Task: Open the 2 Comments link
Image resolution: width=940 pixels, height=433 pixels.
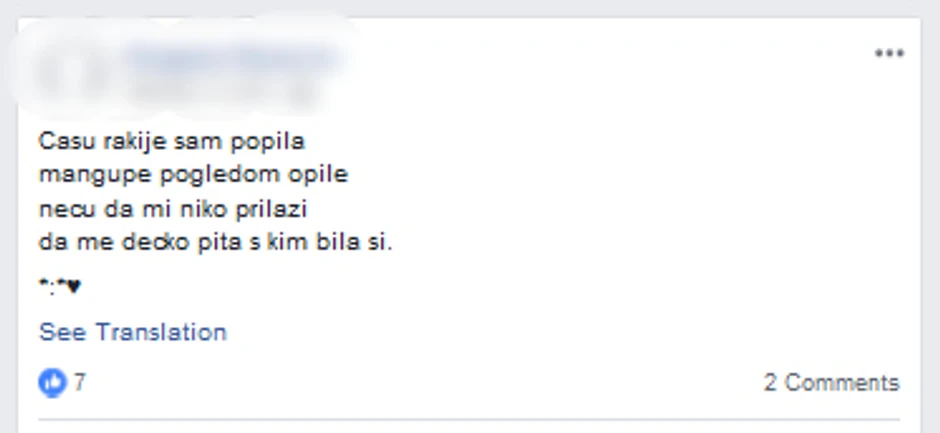Action: tap(831, 383)
